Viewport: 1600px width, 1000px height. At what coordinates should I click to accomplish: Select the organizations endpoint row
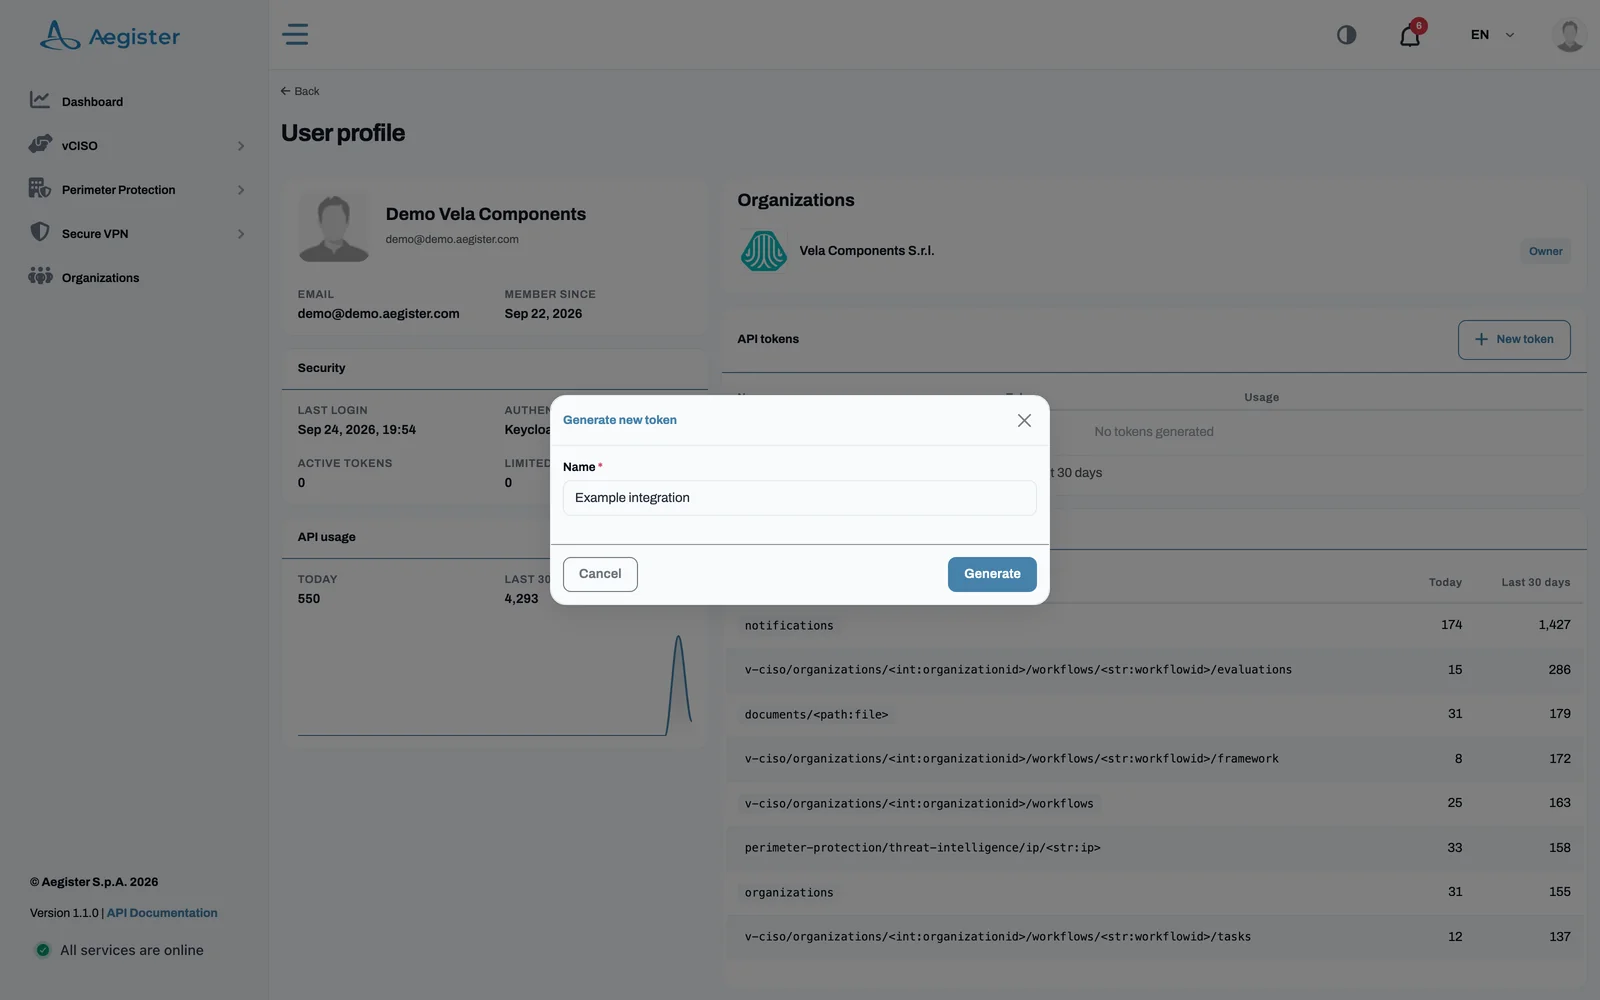tap(1155, 892)
